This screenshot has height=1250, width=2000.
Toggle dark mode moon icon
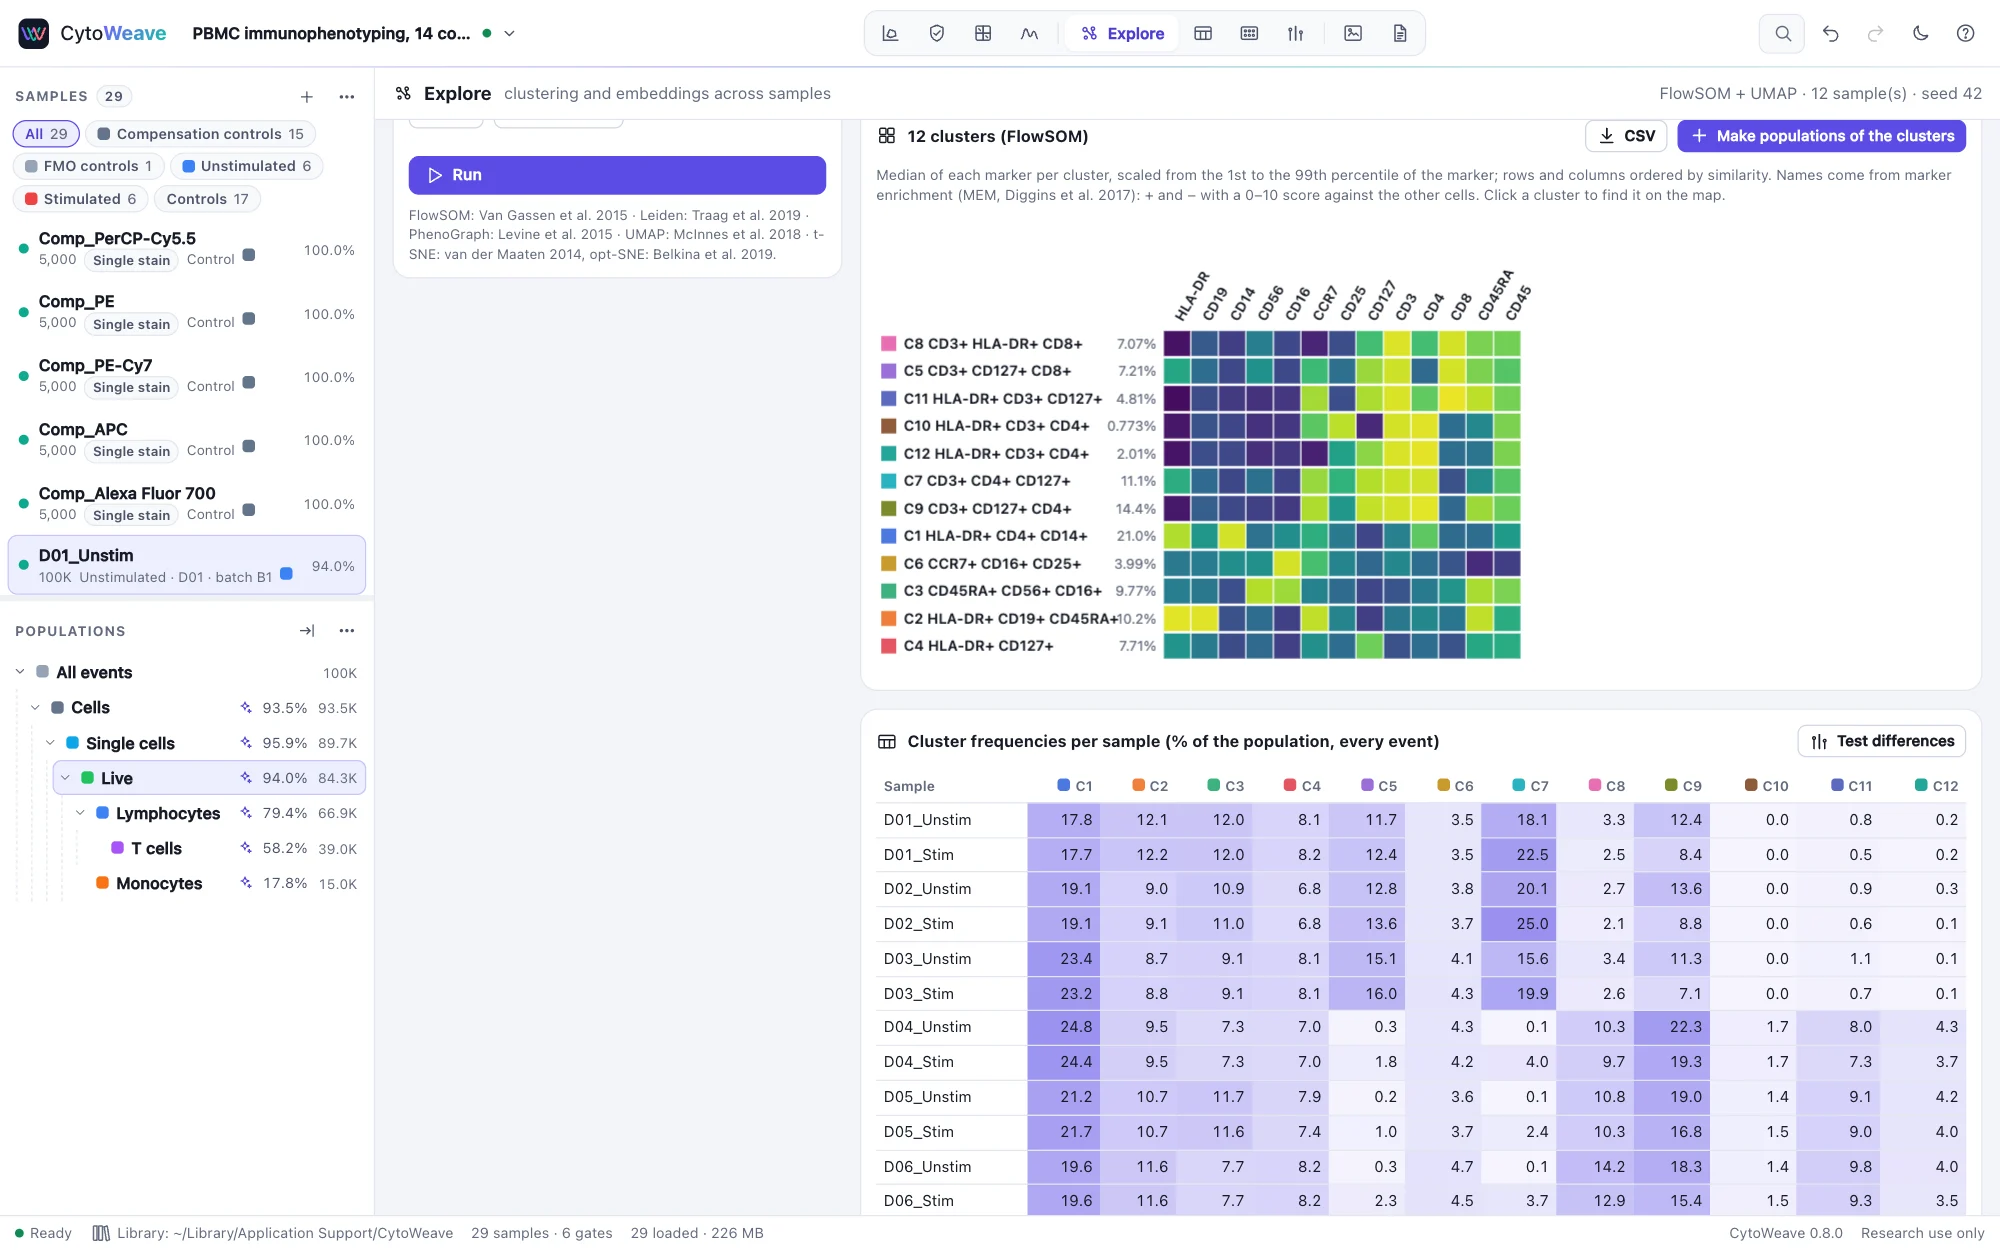pos(1921,33)
